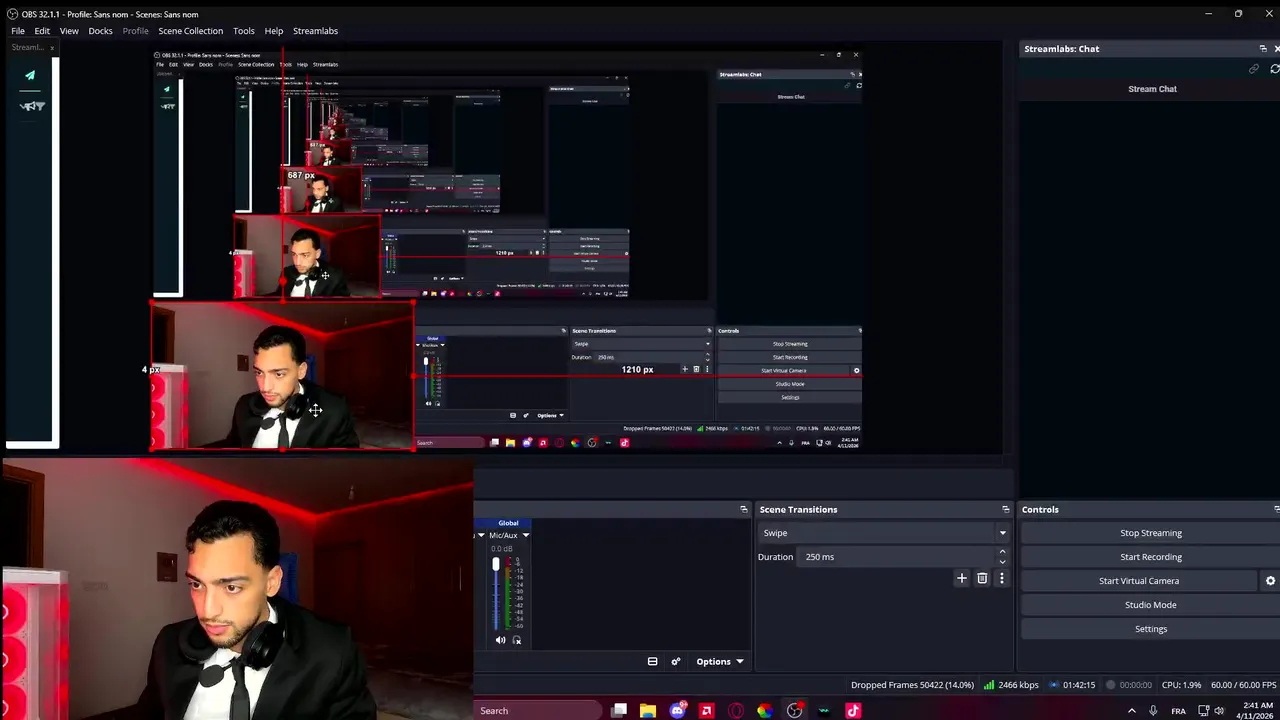
Task: Click the Streamlabs paper plane icon in left dock
Action: (x=30, y=75)
